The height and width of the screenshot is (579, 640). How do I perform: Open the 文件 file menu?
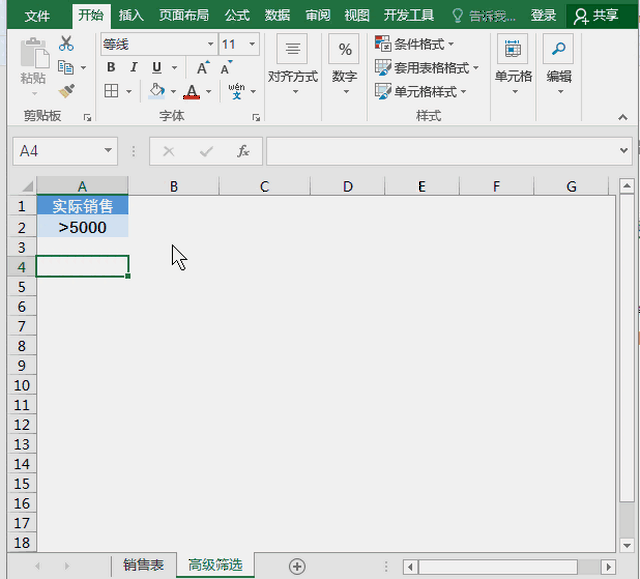[37, 16]
